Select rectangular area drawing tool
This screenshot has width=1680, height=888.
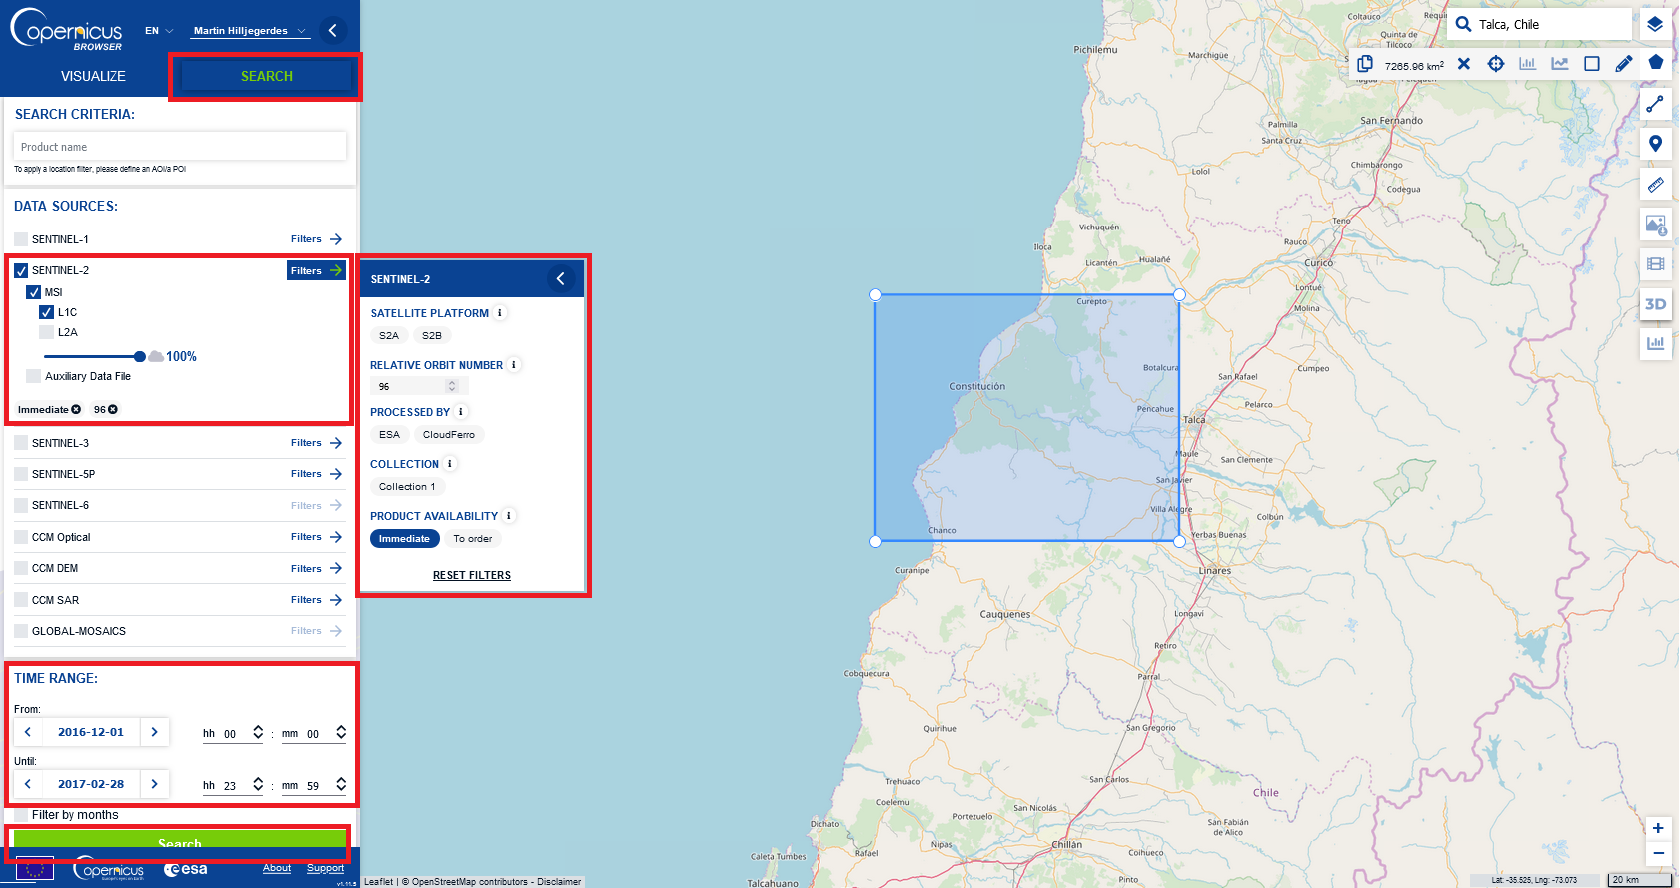coord(1592,64)
